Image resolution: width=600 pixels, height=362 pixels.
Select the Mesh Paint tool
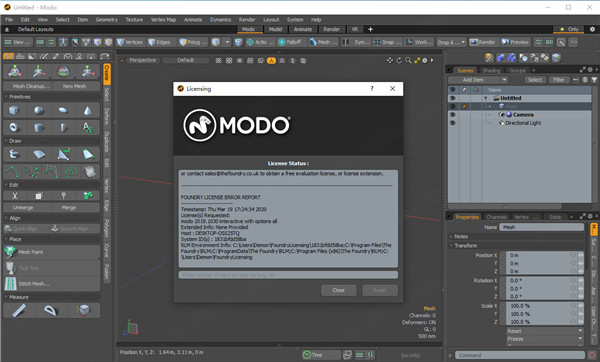click(52, 252)
